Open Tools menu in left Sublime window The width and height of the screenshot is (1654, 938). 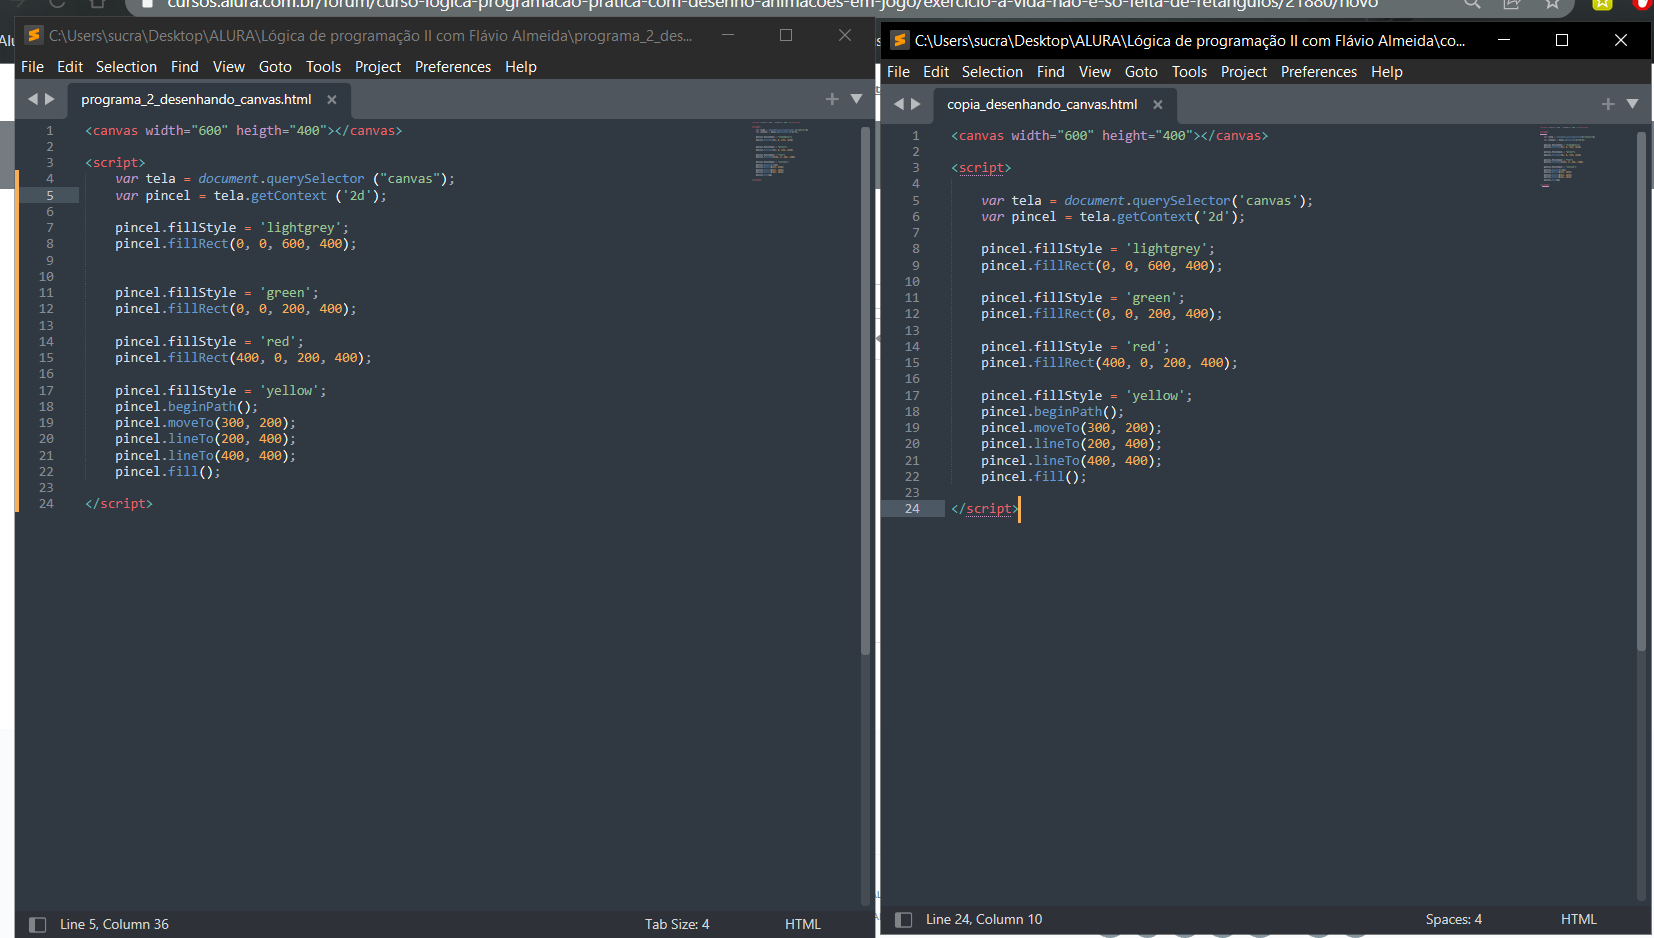(x=323, y=67)
